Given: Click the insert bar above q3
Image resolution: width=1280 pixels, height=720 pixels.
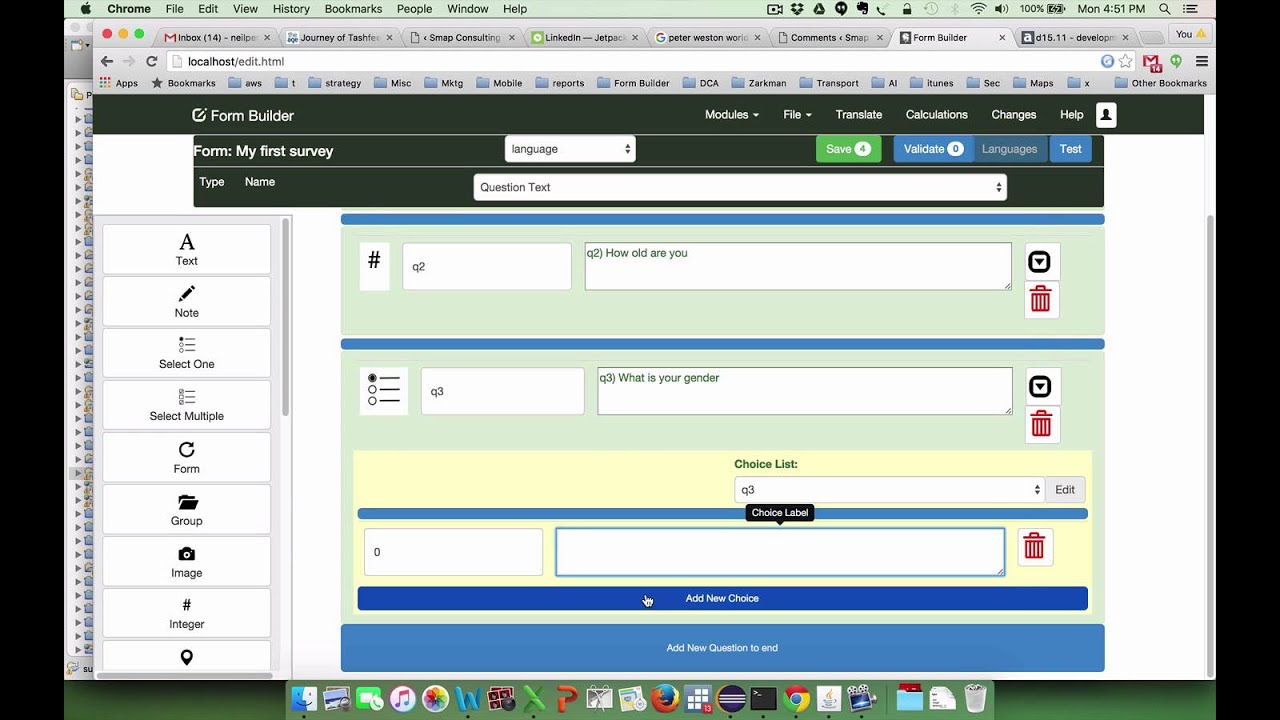Looking at the screenshot, I should (722, 344).
